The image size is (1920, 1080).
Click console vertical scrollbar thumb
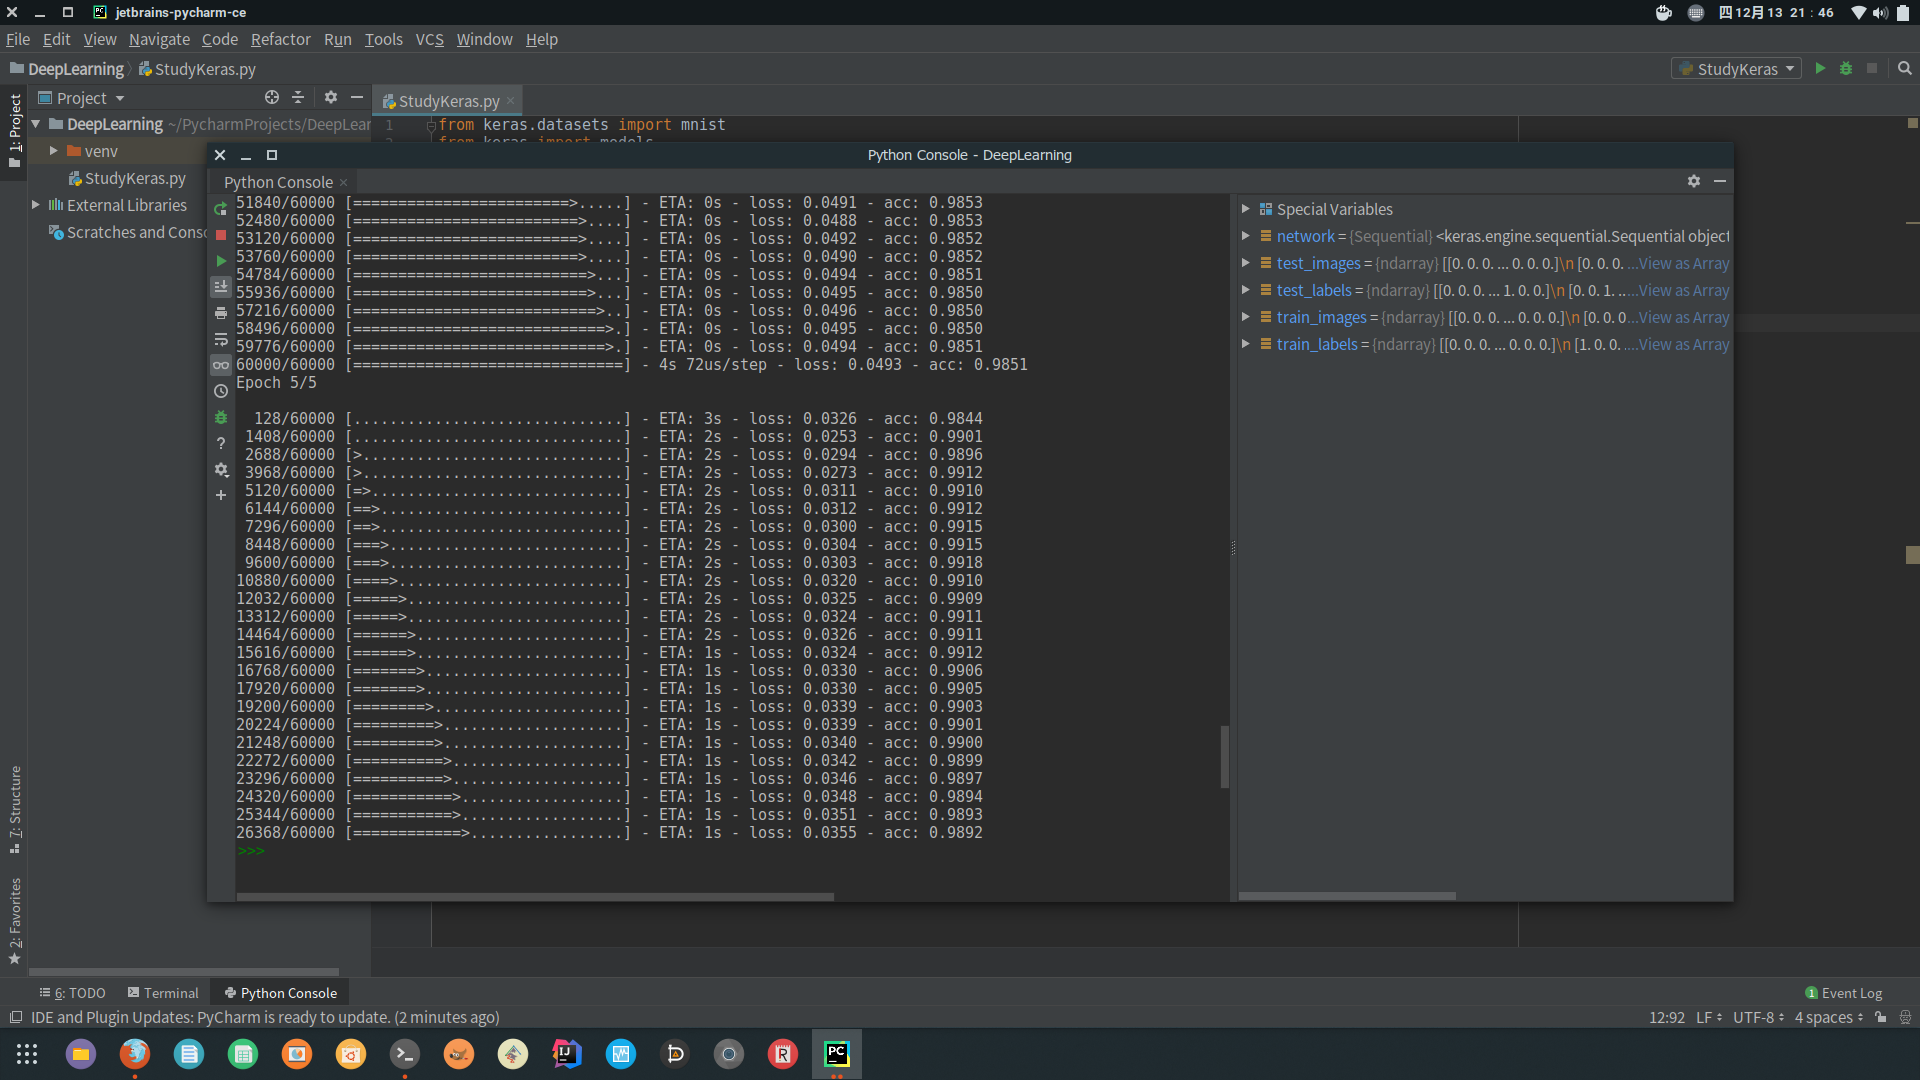(1224, 757)
